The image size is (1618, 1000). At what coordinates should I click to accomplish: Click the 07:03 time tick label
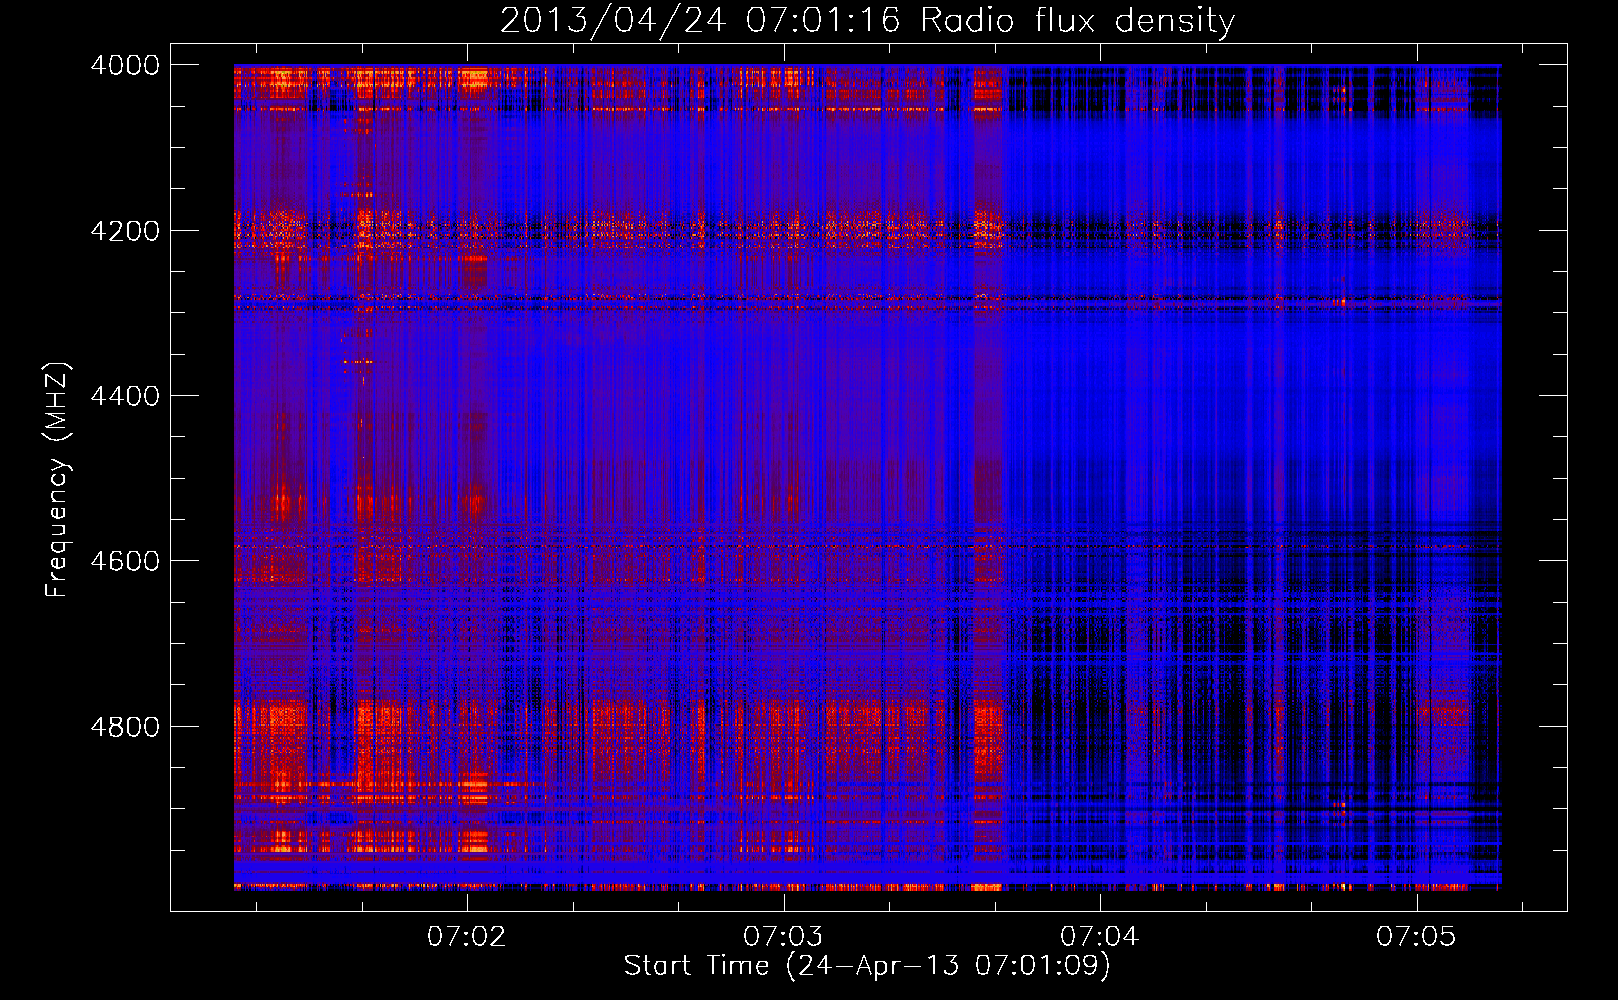tap(783, 936)
